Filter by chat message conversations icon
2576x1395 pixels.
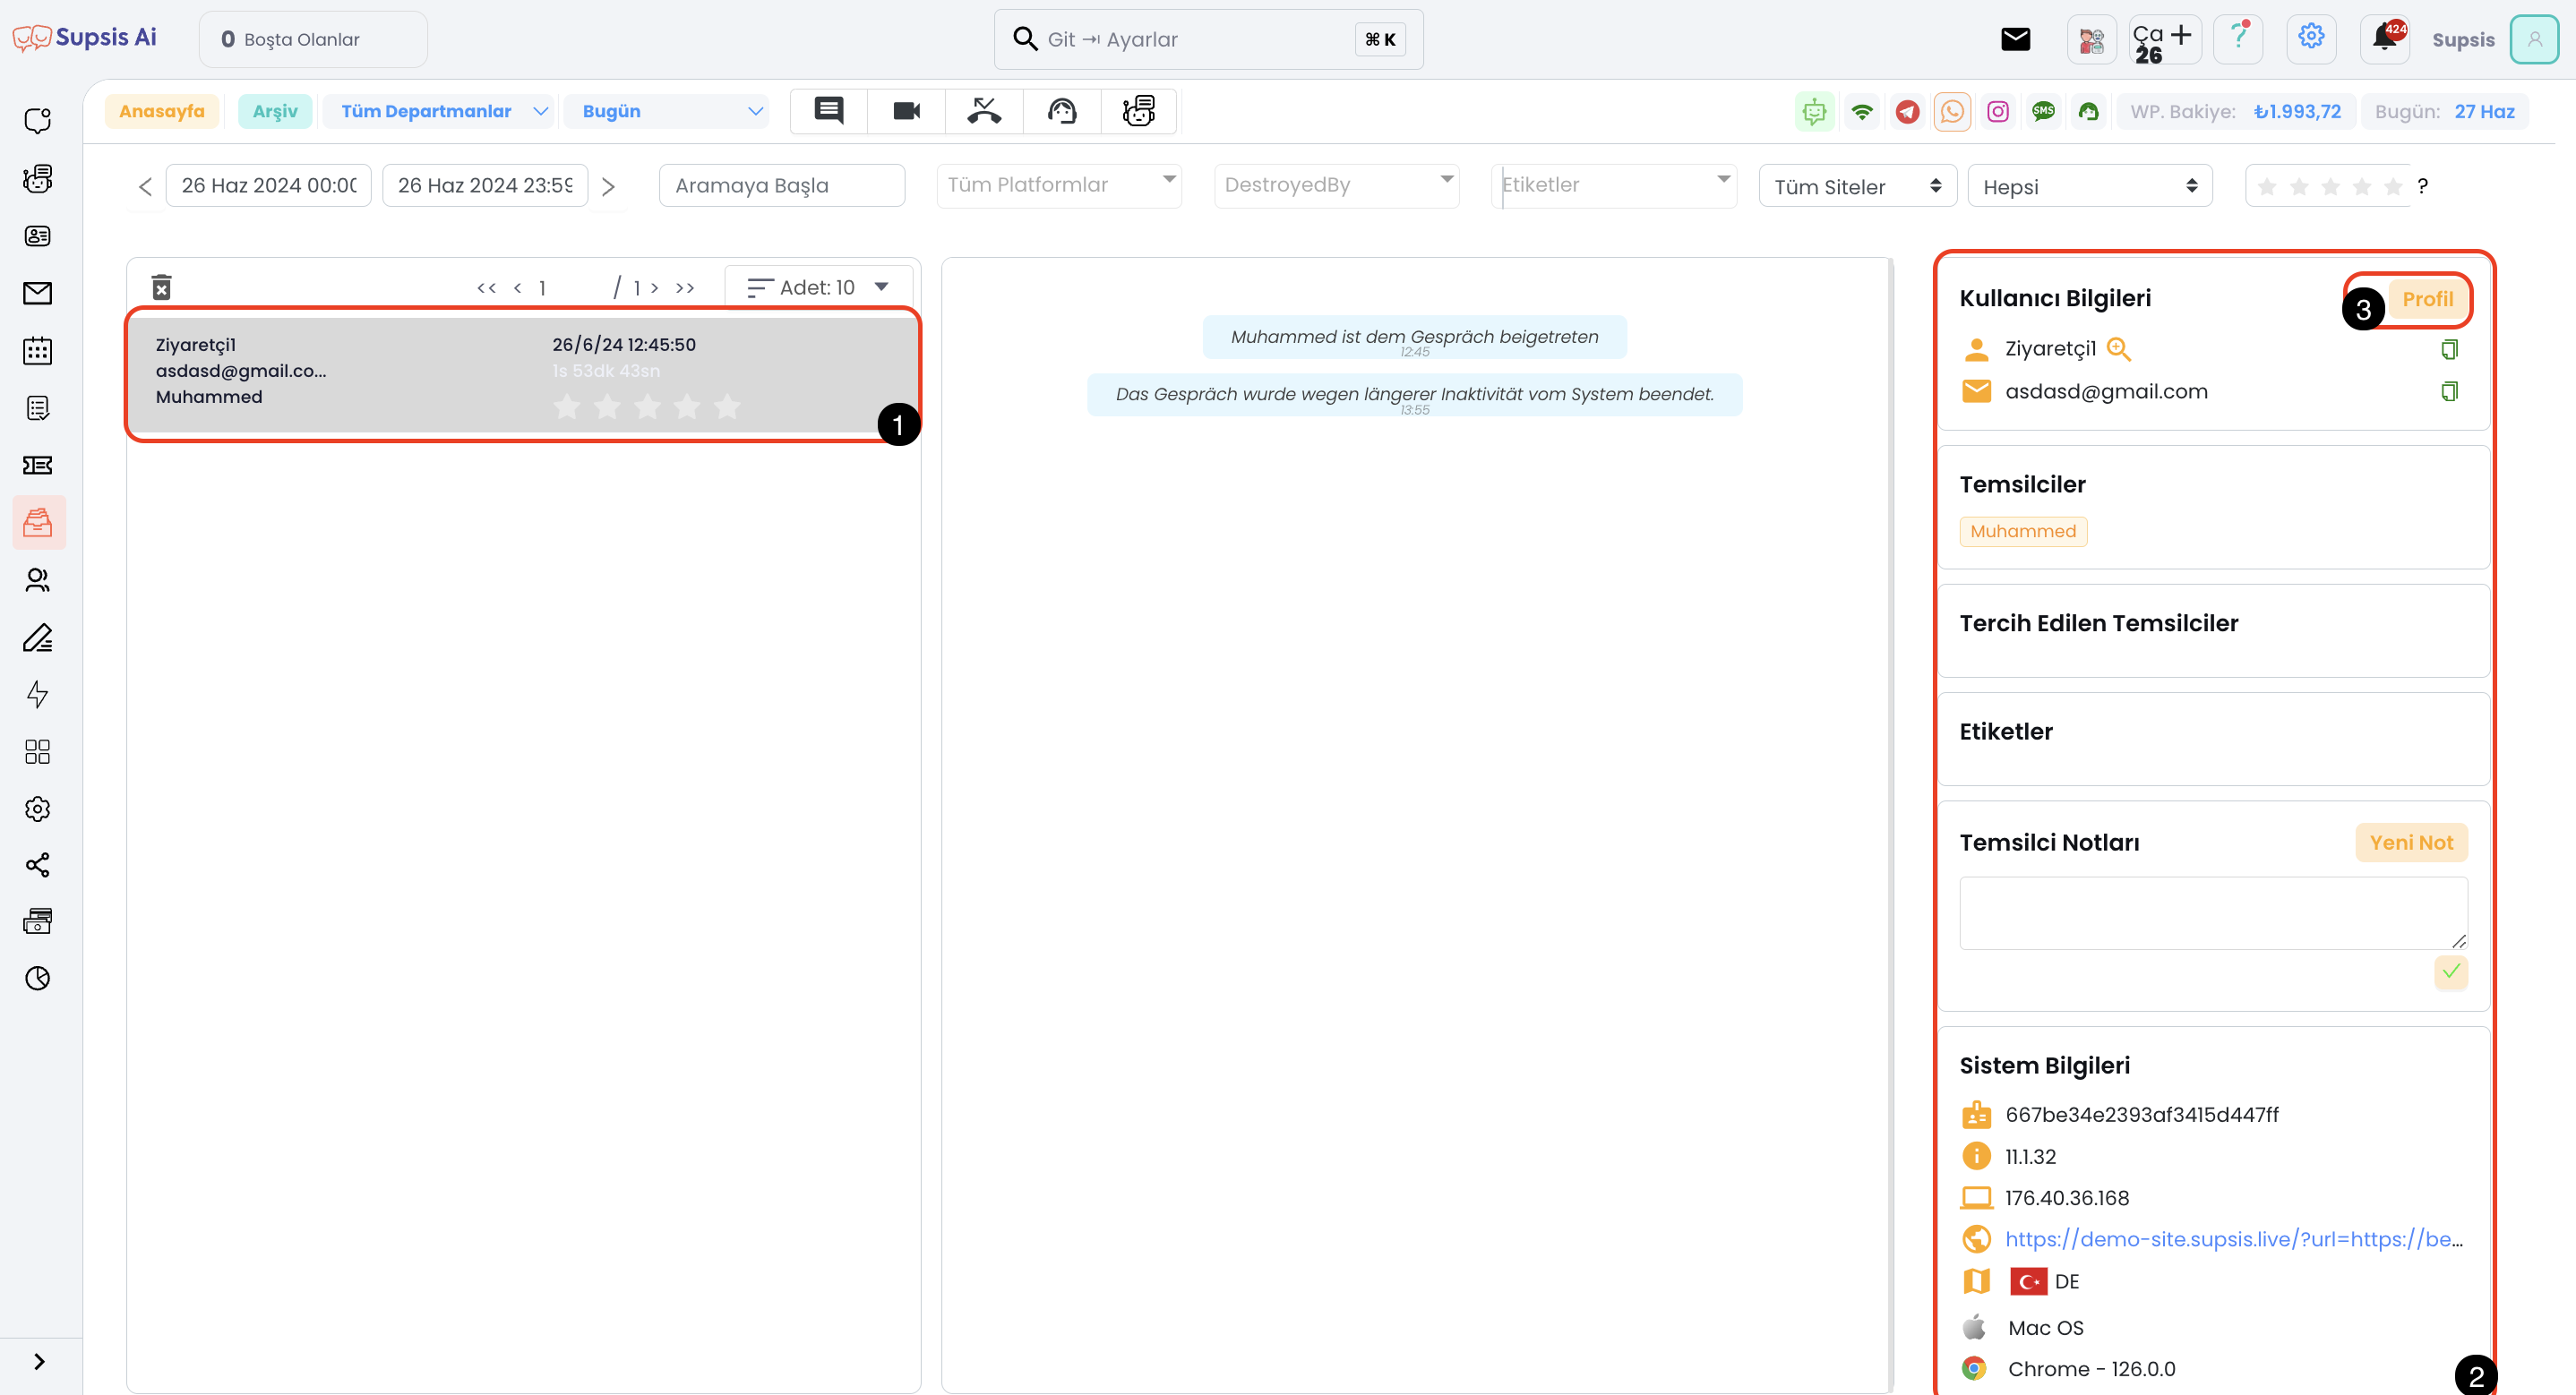(829, 110)
